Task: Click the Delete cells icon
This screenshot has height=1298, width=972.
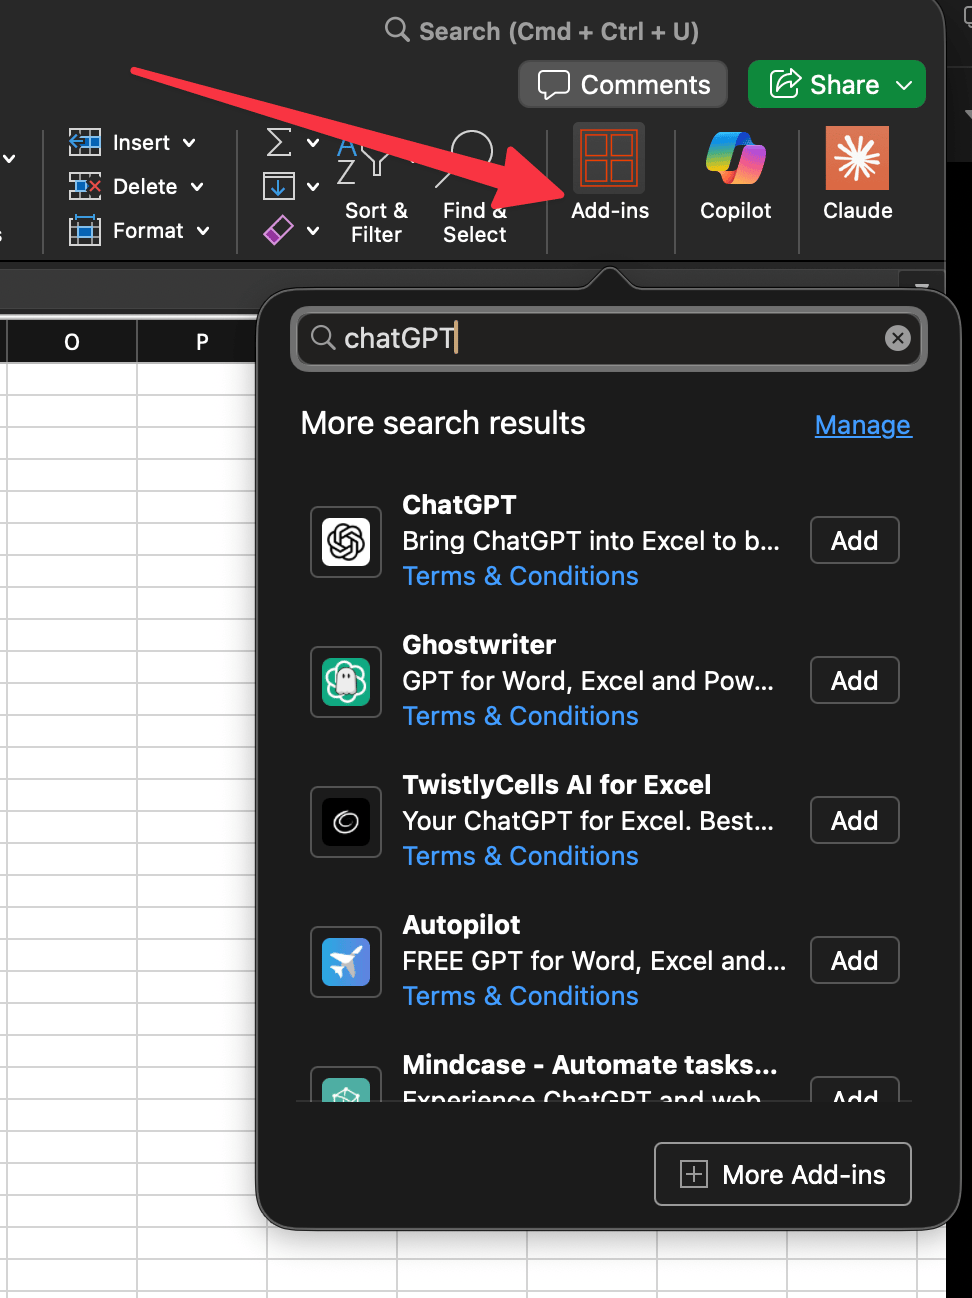Action: tap(85, 186)
